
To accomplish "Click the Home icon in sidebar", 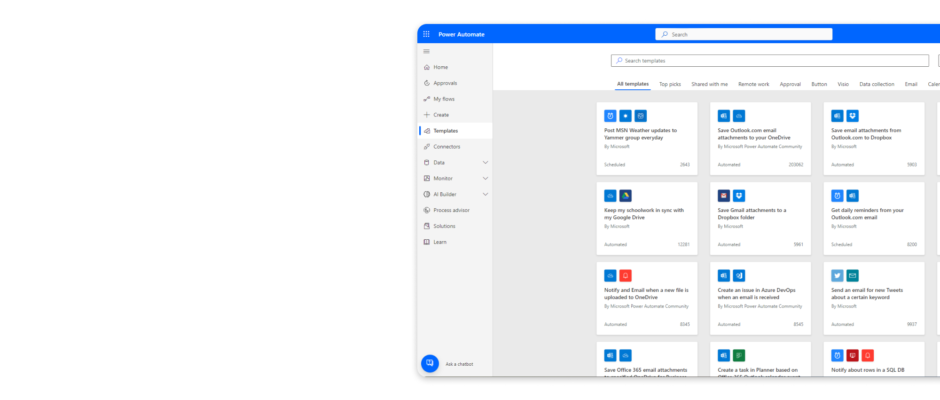I will pos(427,67).
